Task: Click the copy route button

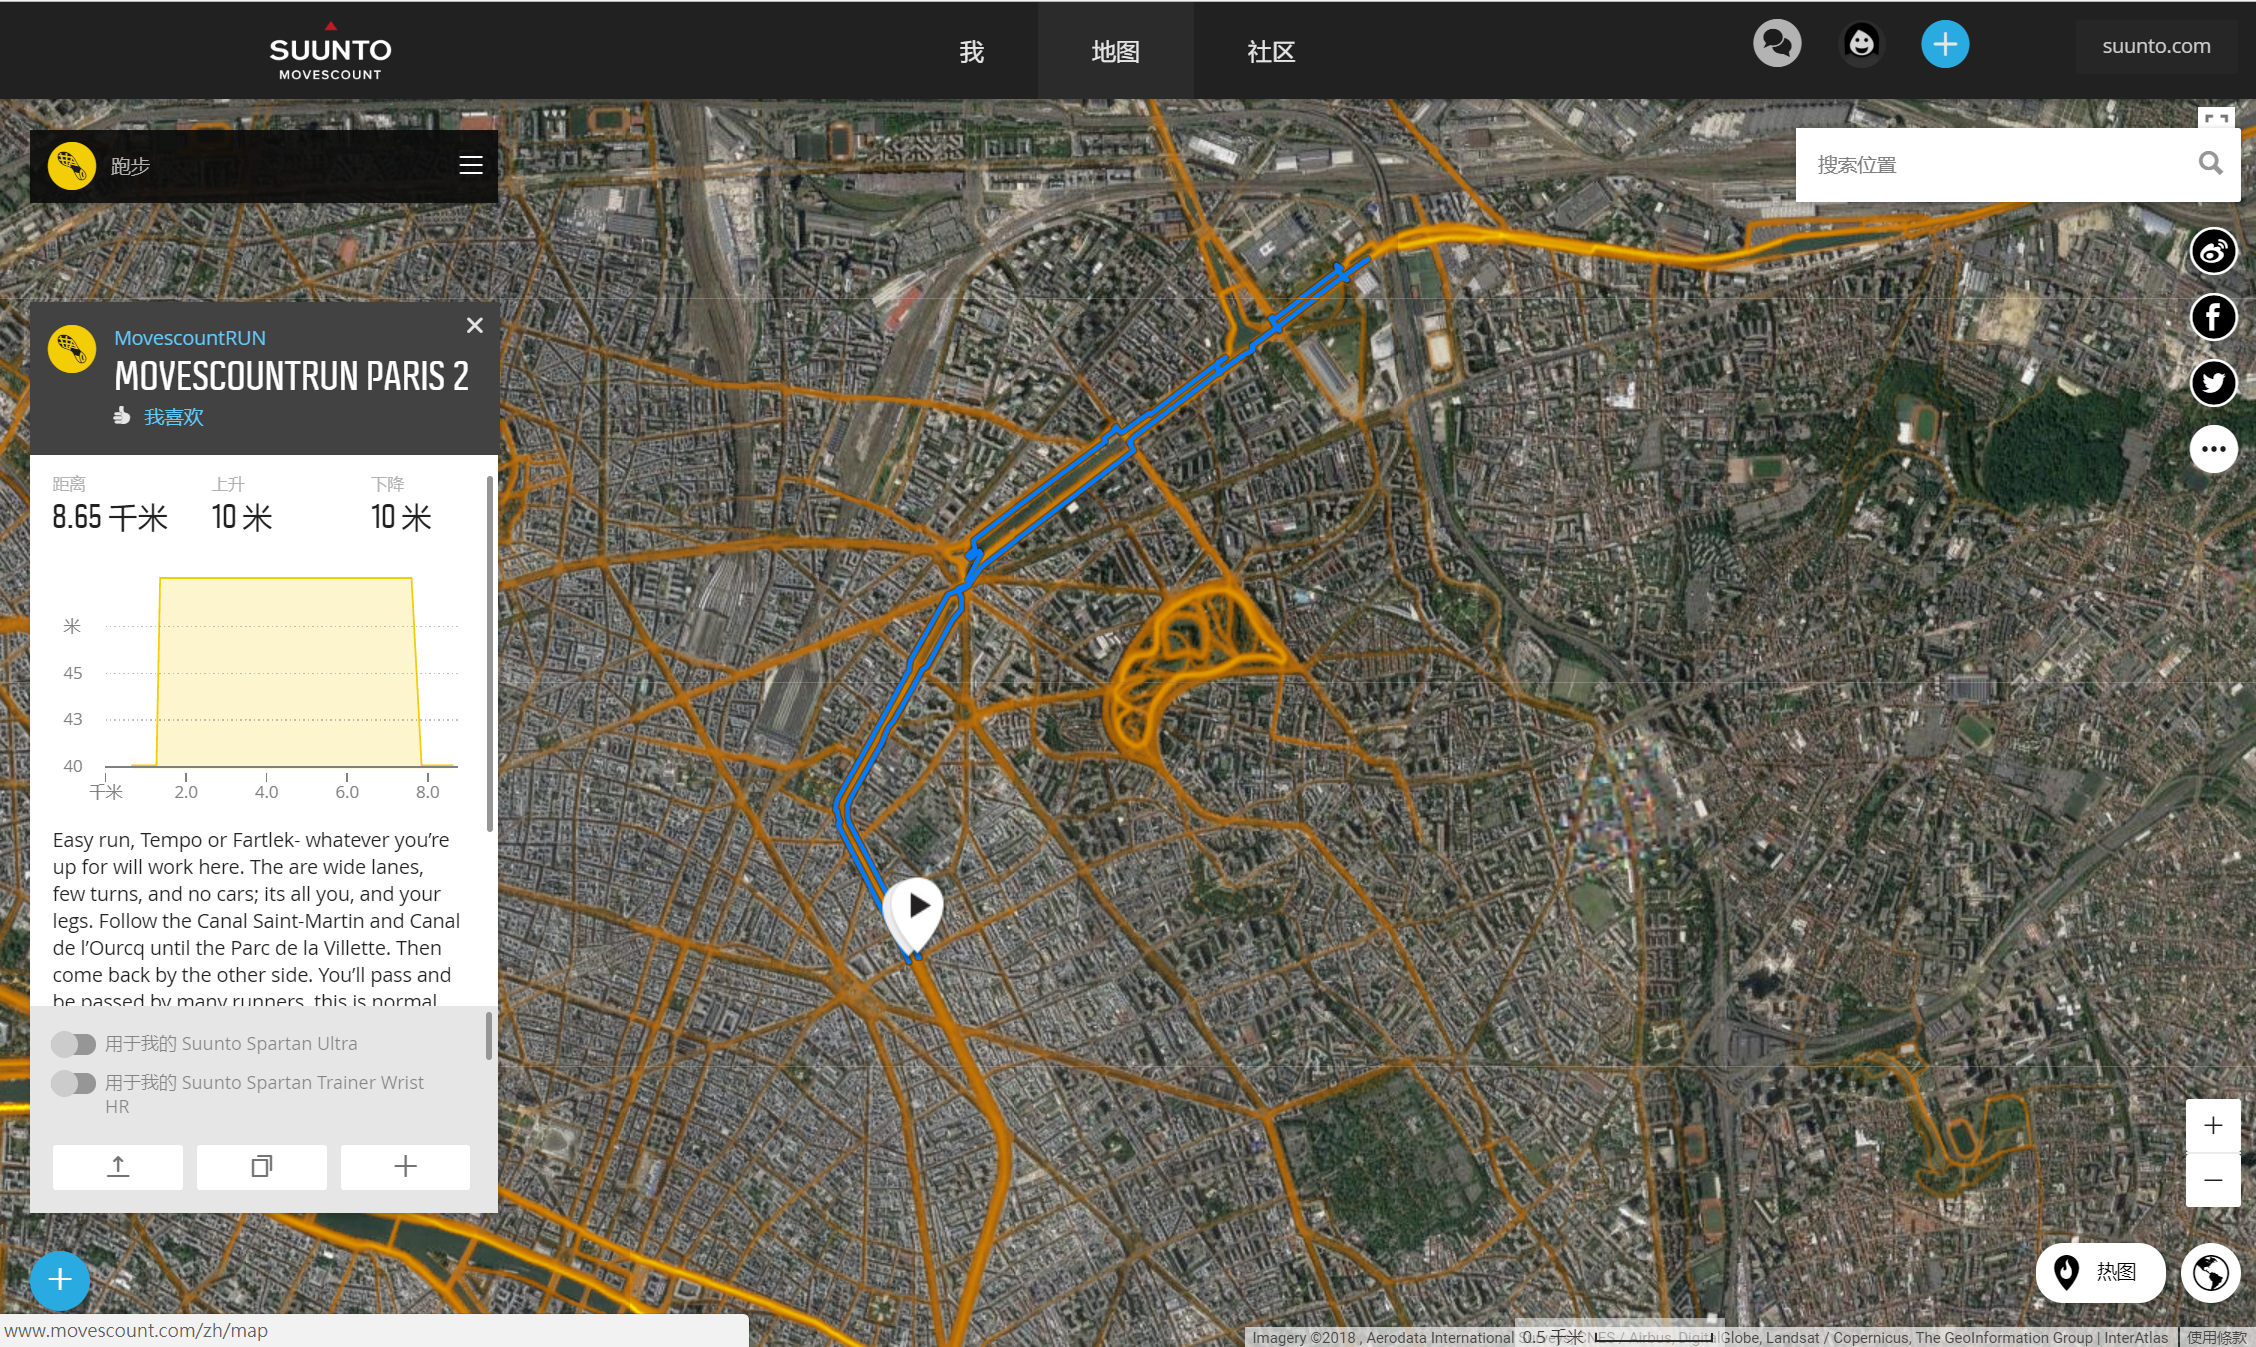Action: pyautogui.click(x=261, y=1166)
